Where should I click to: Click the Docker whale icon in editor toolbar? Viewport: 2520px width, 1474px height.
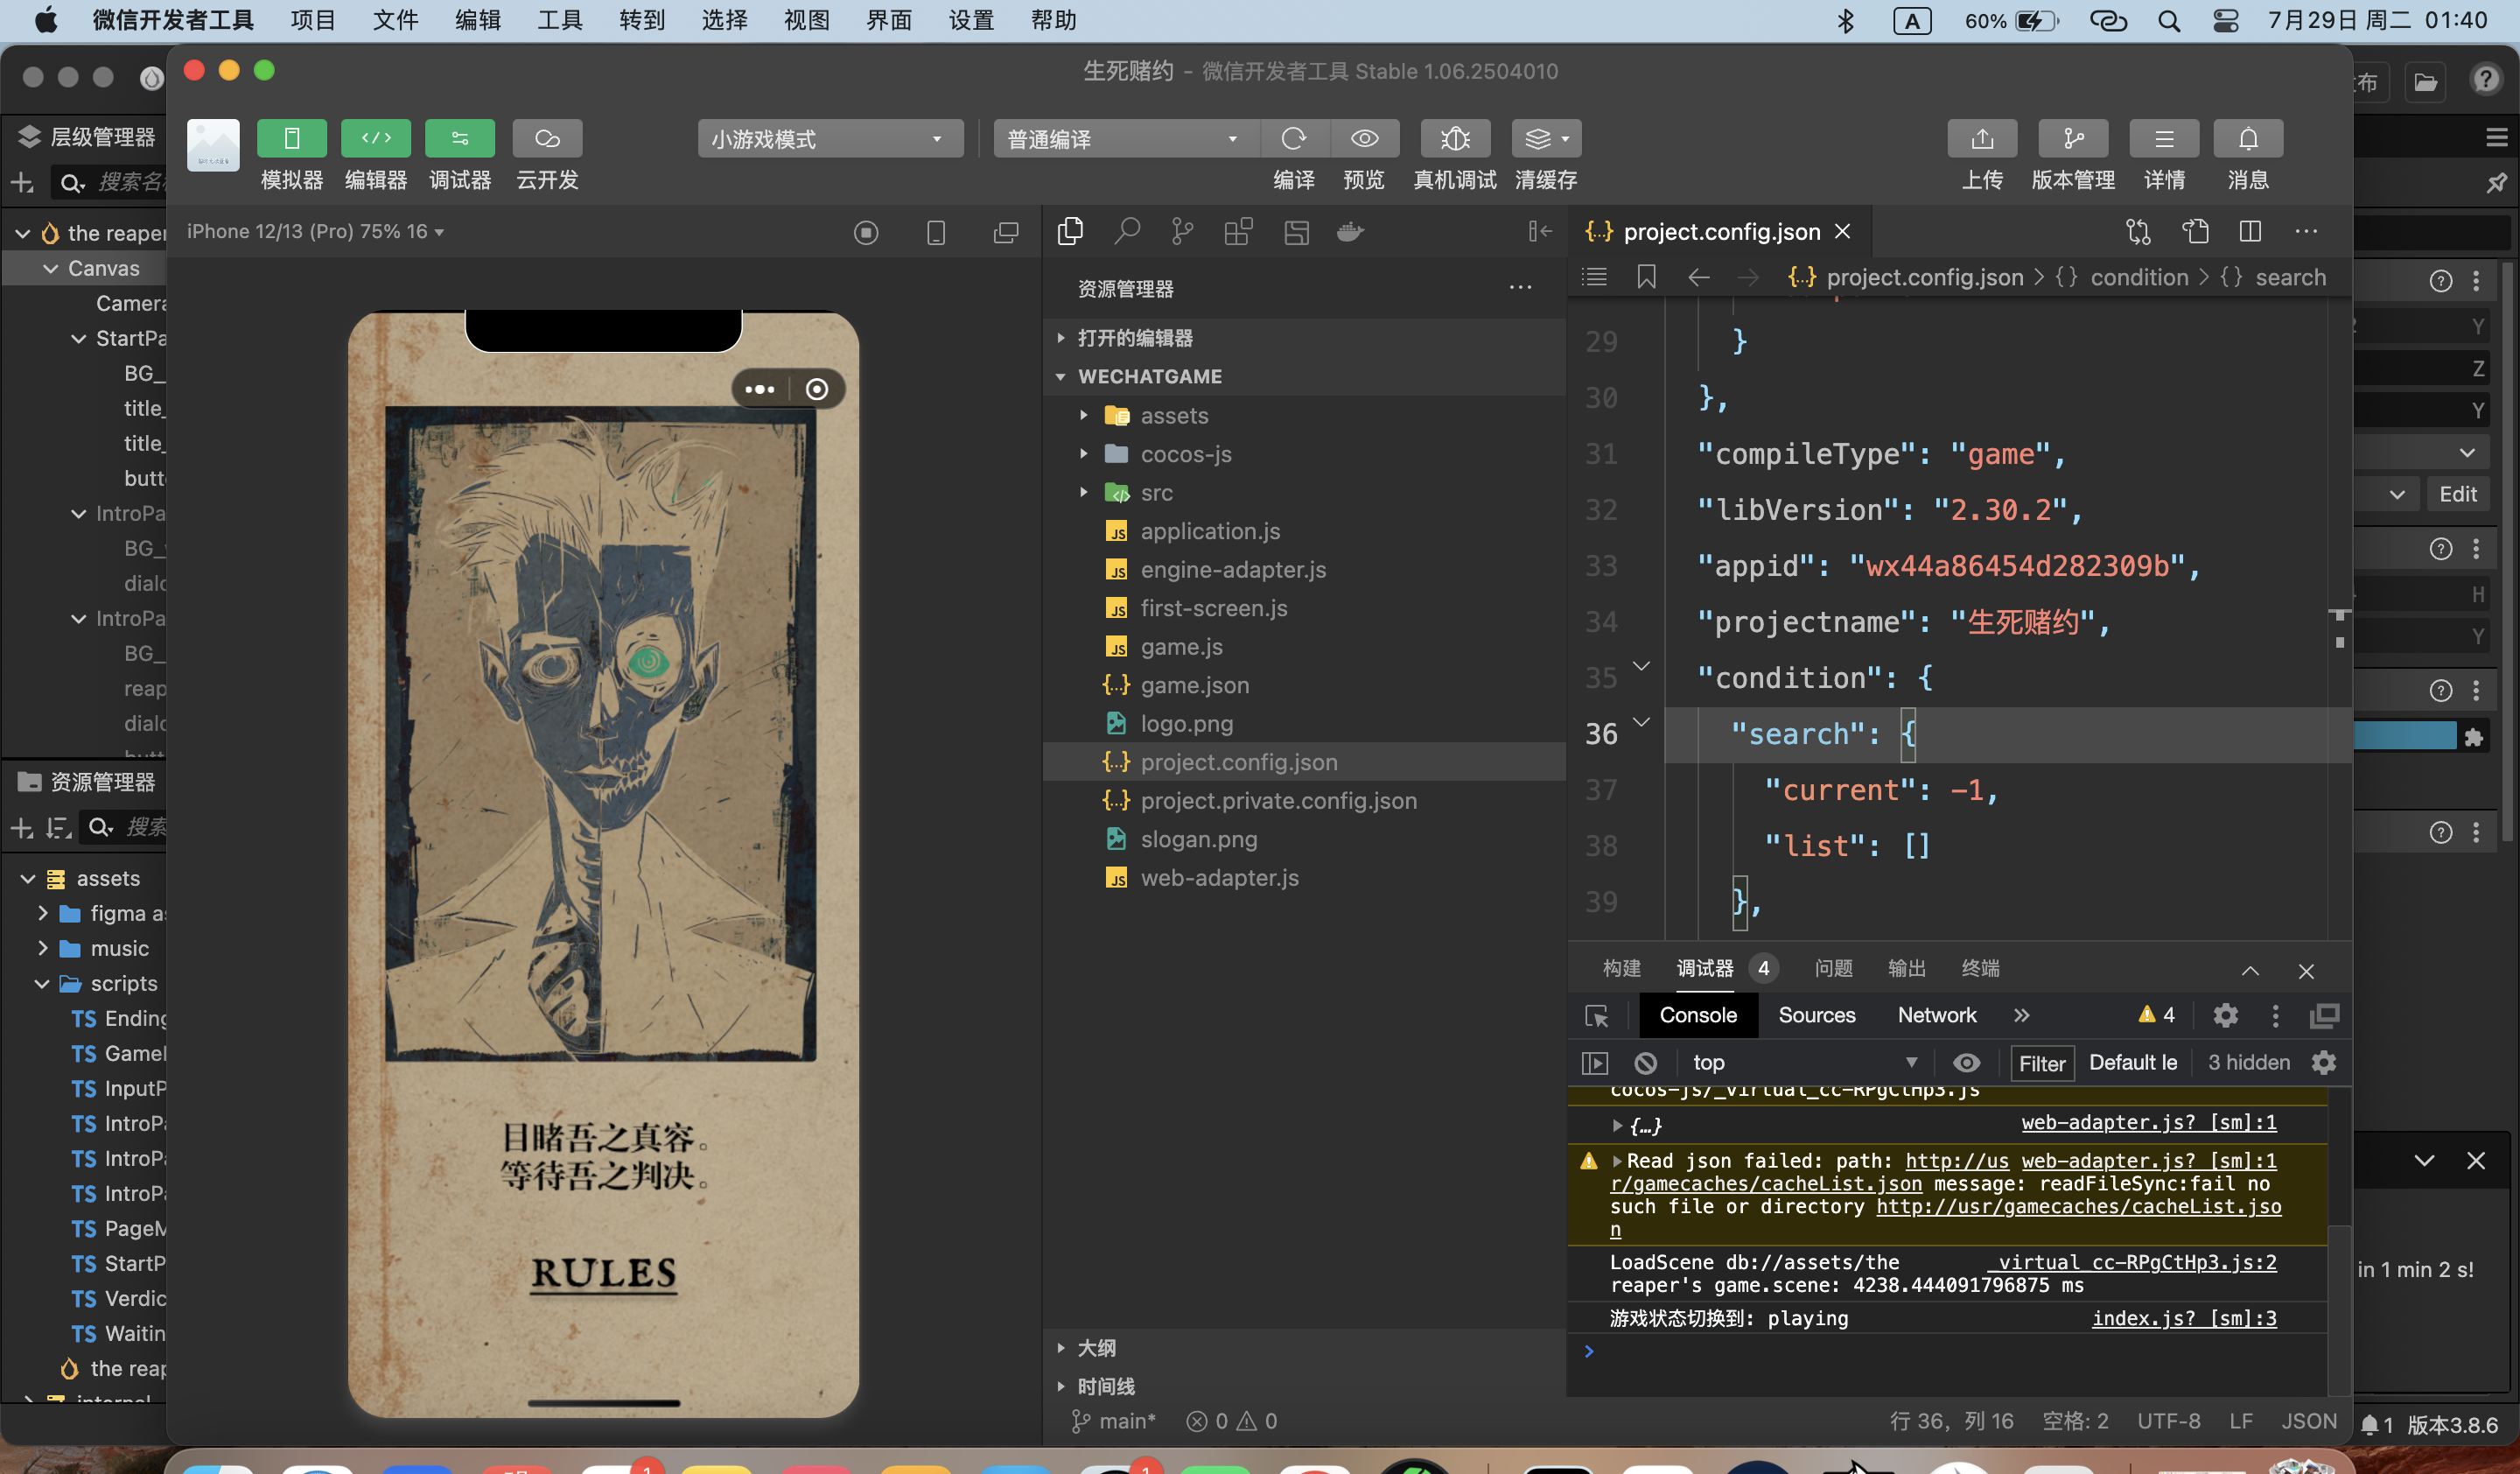point(1351,231)
